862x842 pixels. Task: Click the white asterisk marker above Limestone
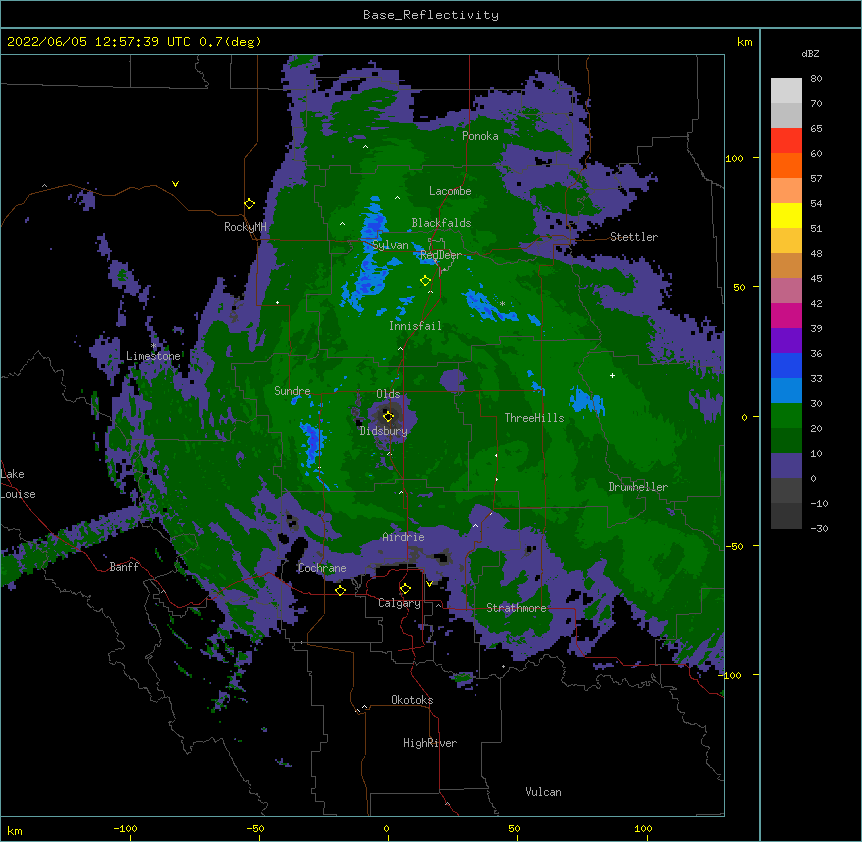pos(153,346)
